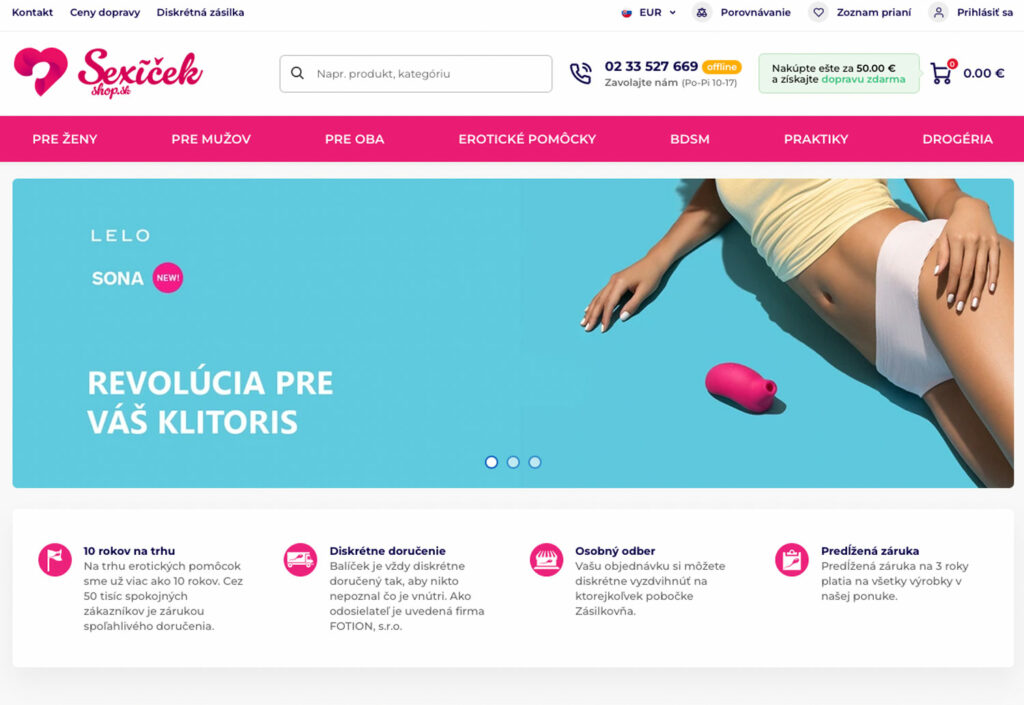1024x705 pixels.
Task: Open the shopping cart icon
Action: [941, 73]
